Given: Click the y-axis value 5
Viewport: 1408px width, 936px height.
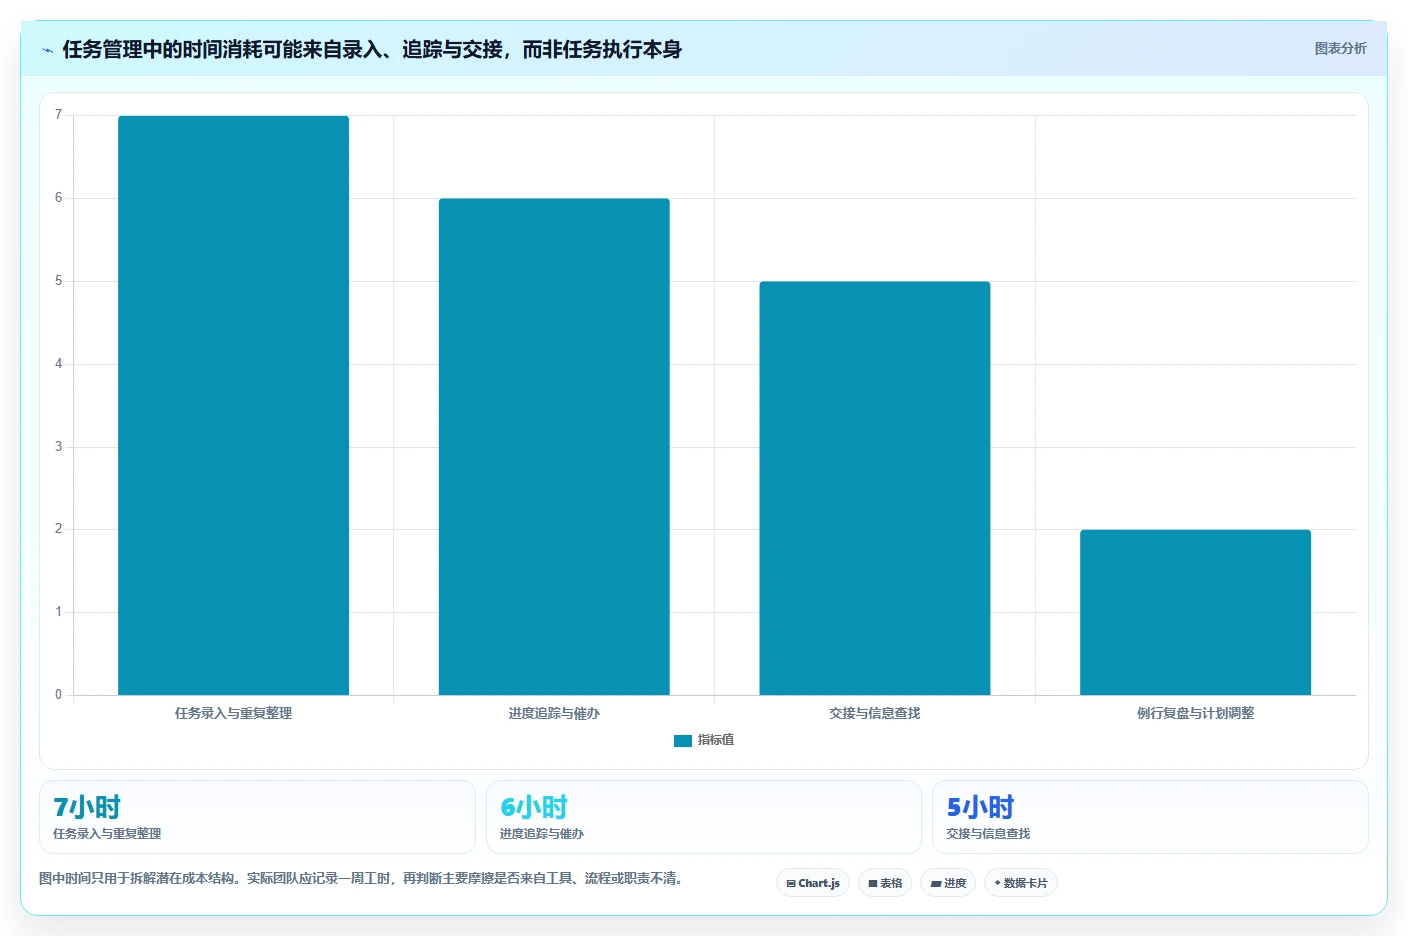Looking at the screenshot, I should point(58,281).
